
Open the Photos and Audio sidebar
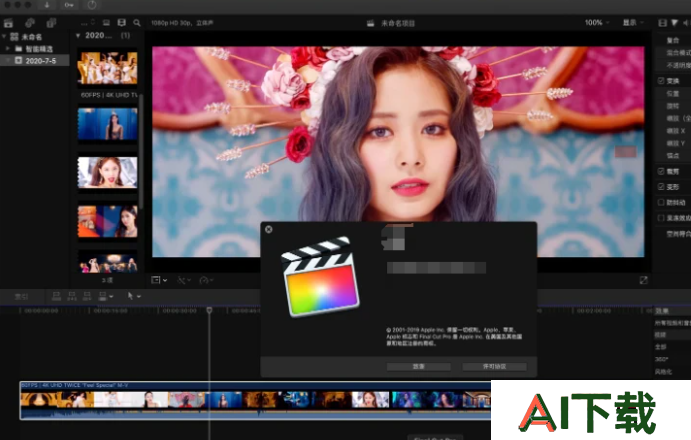point(30,22)
